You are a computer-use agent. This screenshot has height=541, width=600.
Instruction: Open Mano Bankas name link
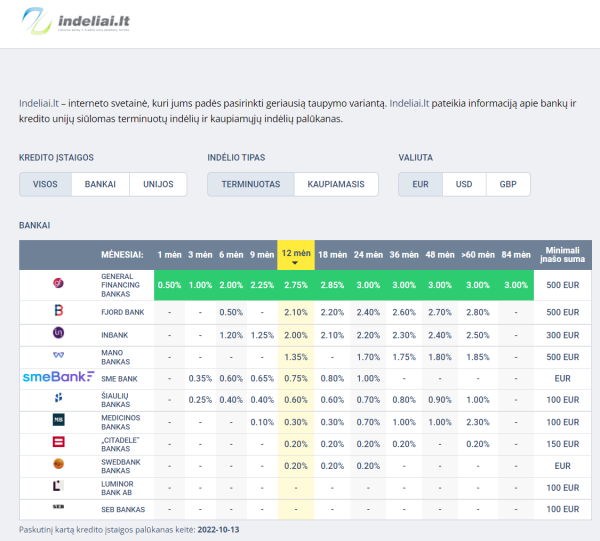coord(116,357)
